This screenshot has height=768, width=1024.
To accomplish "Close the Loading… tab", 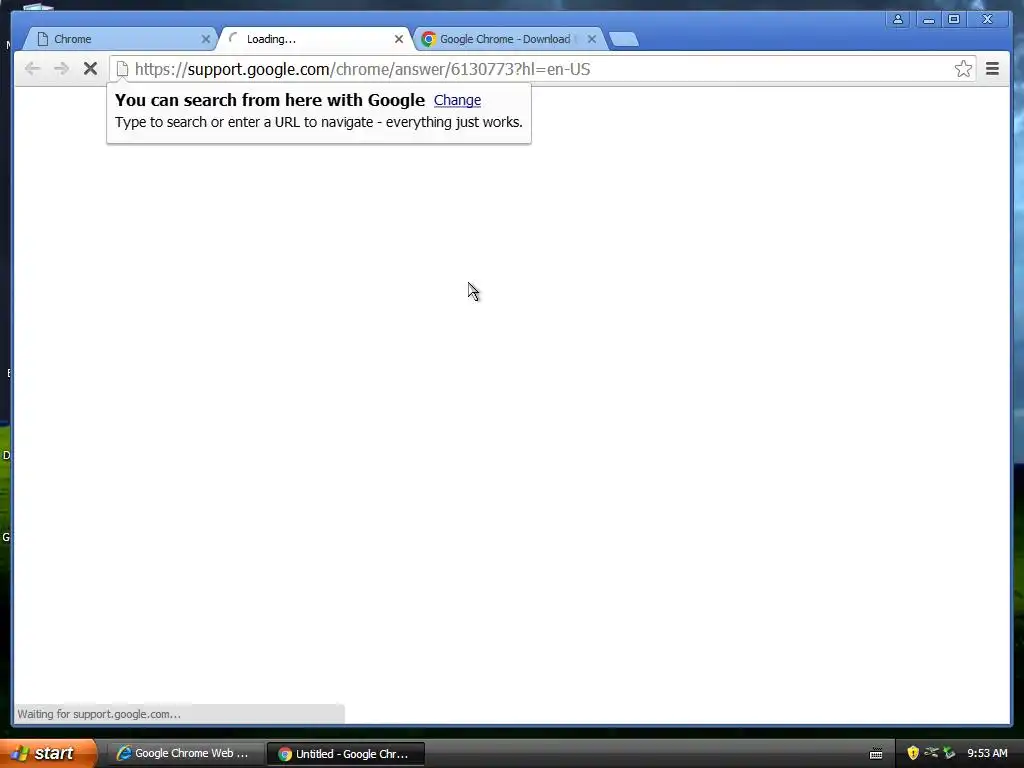I will click(x=399, y=39).
